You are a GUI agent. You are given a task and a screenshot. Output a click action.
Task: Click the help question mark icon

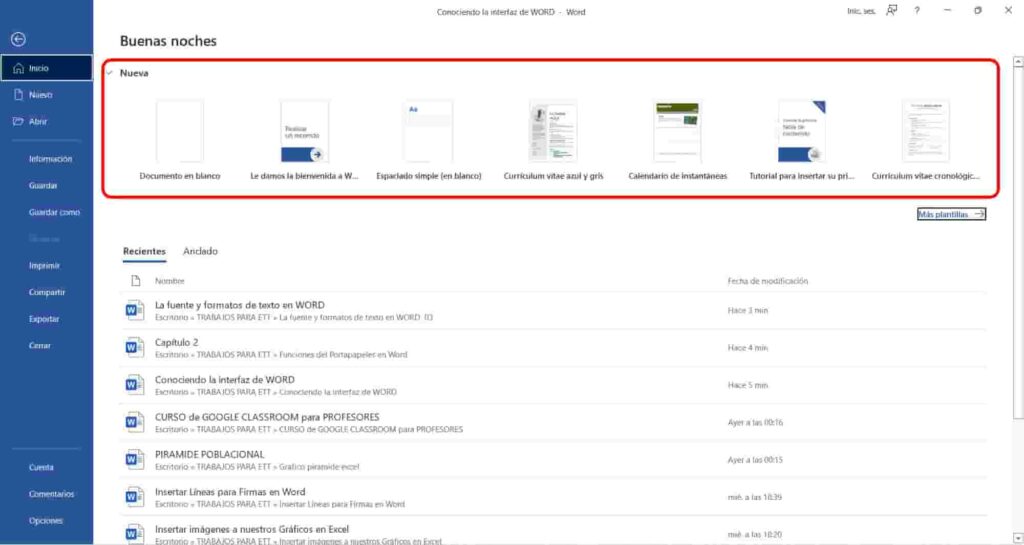point(916,11)
